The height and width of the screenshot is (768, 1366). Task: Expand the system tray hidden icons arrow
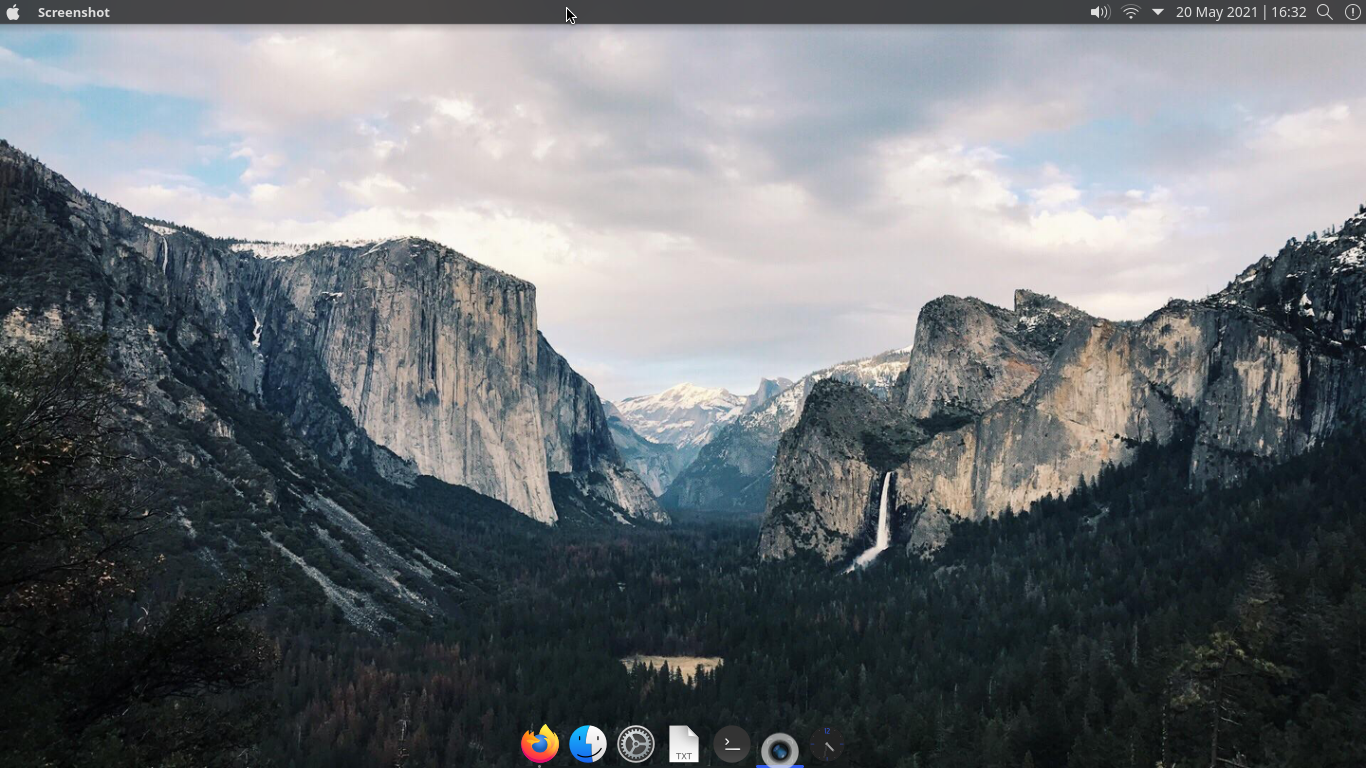click(x=1158, y=12)
